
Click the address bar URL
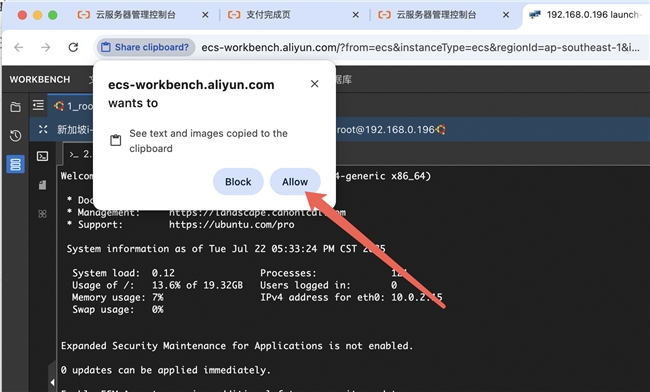420,47
